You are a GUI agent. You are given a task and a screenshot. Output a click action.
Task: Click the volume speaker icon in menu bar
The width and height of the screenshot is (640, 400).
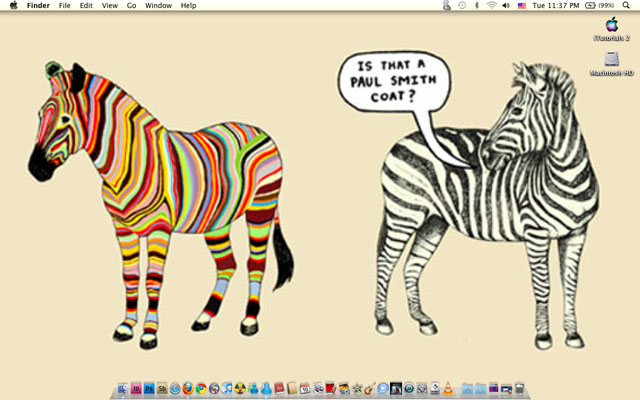click(506, 5)
